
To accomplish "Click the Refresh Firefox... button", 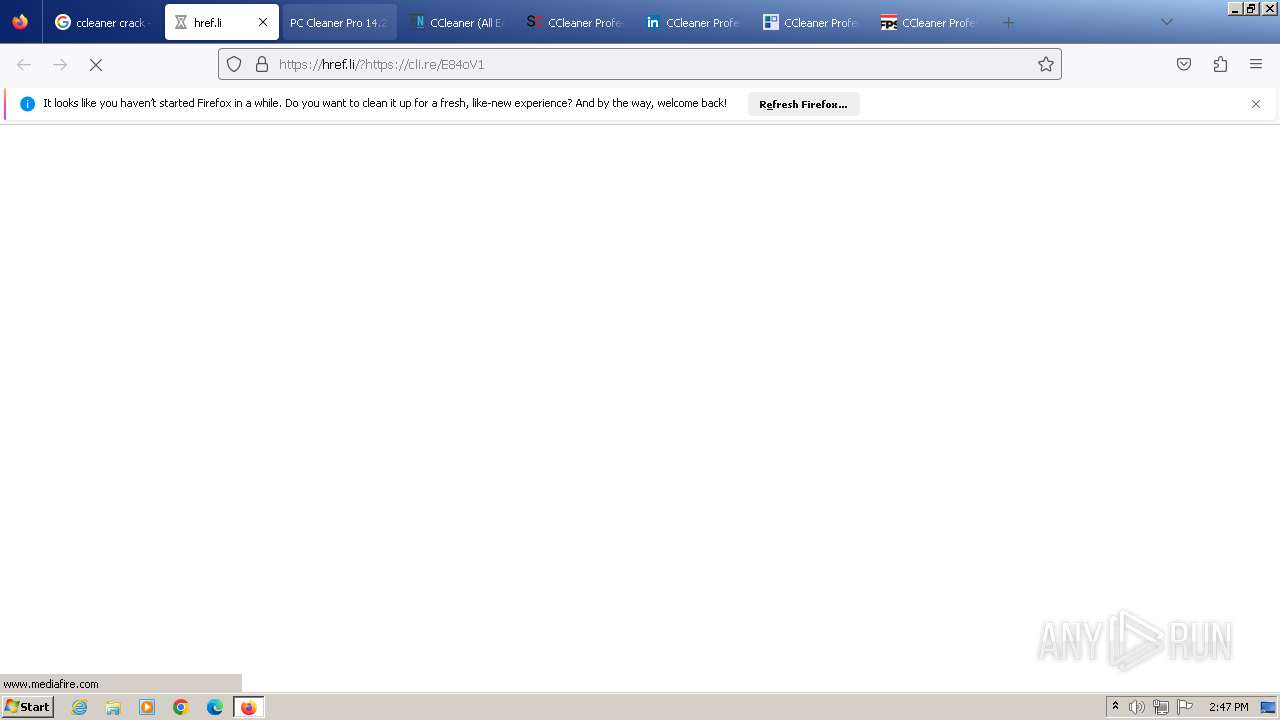I will [x=803, y=104].
